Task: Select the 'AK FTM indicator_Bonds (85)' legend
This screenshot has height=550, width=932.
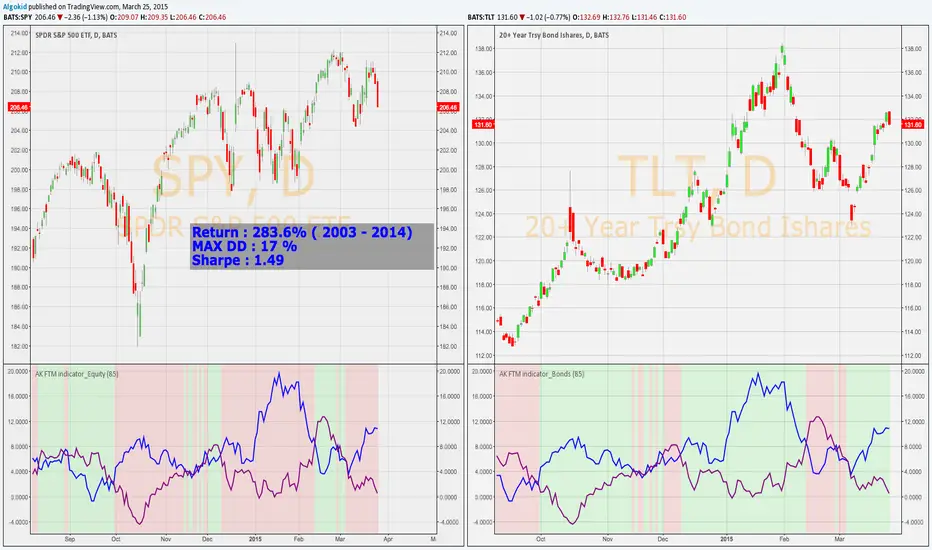Action: 541,374
